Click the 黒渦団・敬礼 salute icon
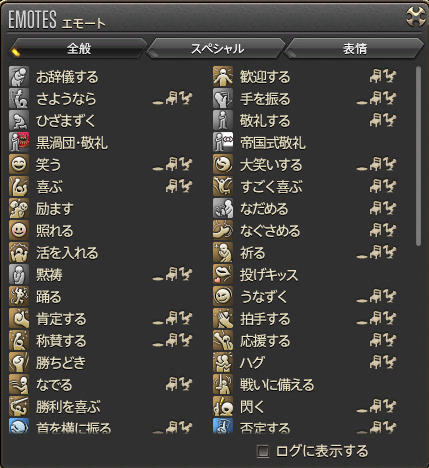429x468 pixels. click(x=19, y=142)
